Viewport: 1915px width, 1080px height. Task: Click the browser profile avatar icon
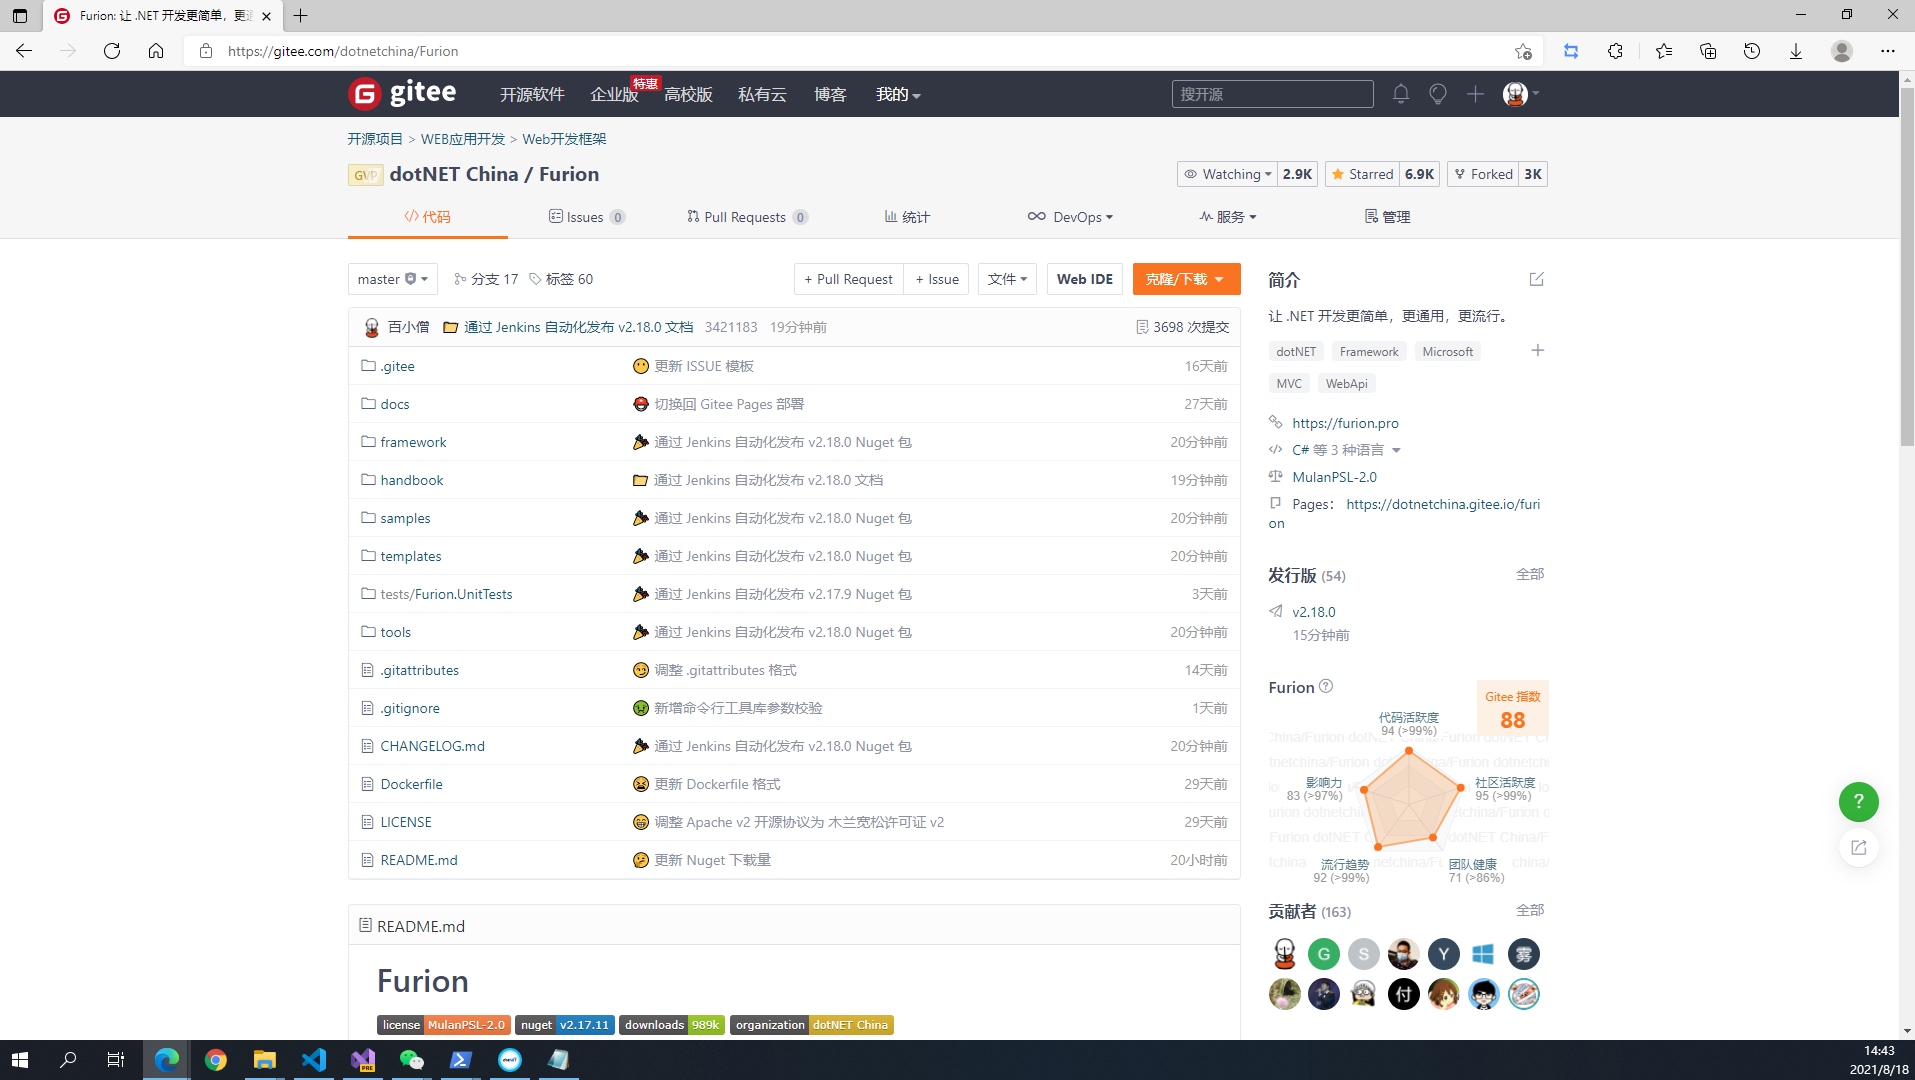pos(1841,51)
